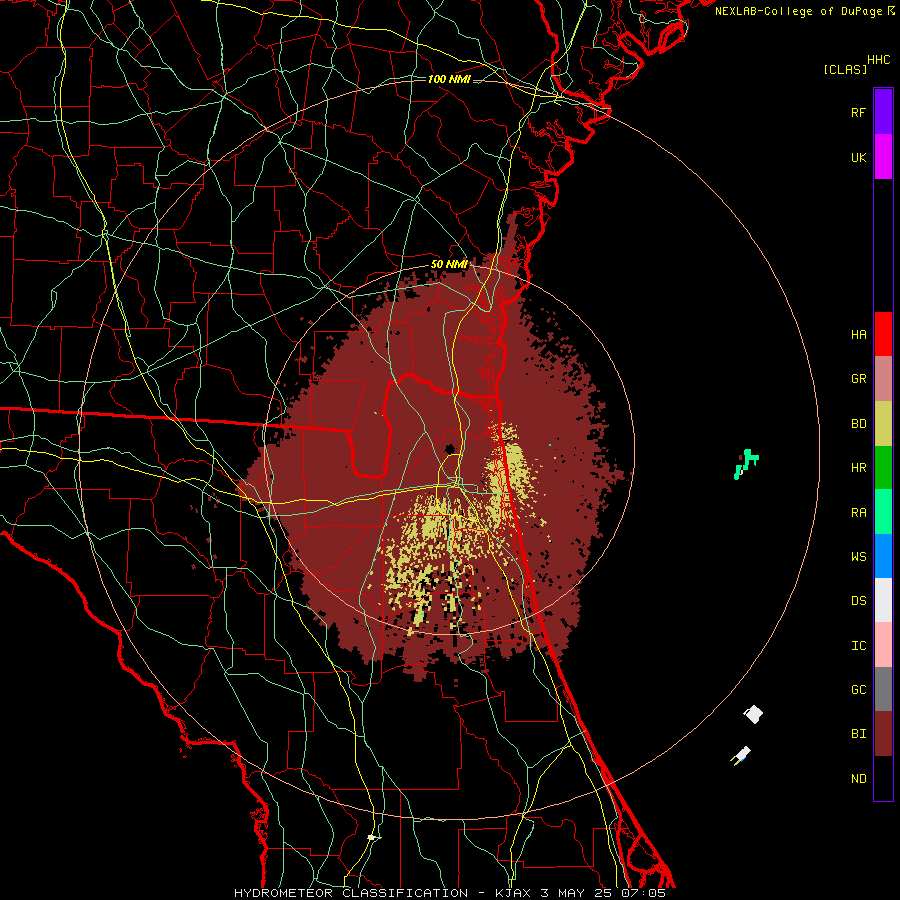Viewport: 900px width, 900px height.
Task: Click the BD yellow legend swatch
Action: pos(883,424)
